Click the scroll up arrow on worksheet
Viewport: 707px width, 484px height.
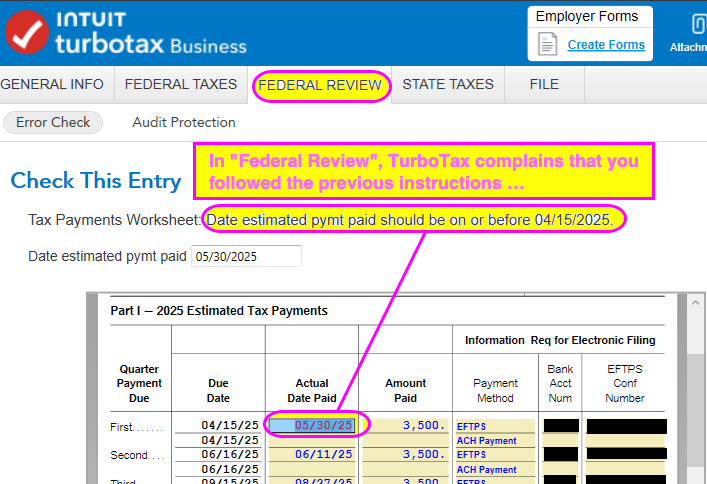coord(695,303)
